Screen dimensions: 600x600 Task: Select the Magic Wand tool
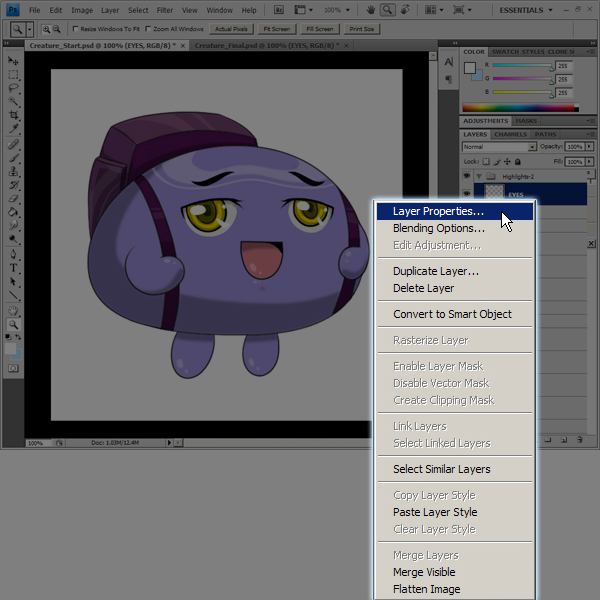point(13,101)
